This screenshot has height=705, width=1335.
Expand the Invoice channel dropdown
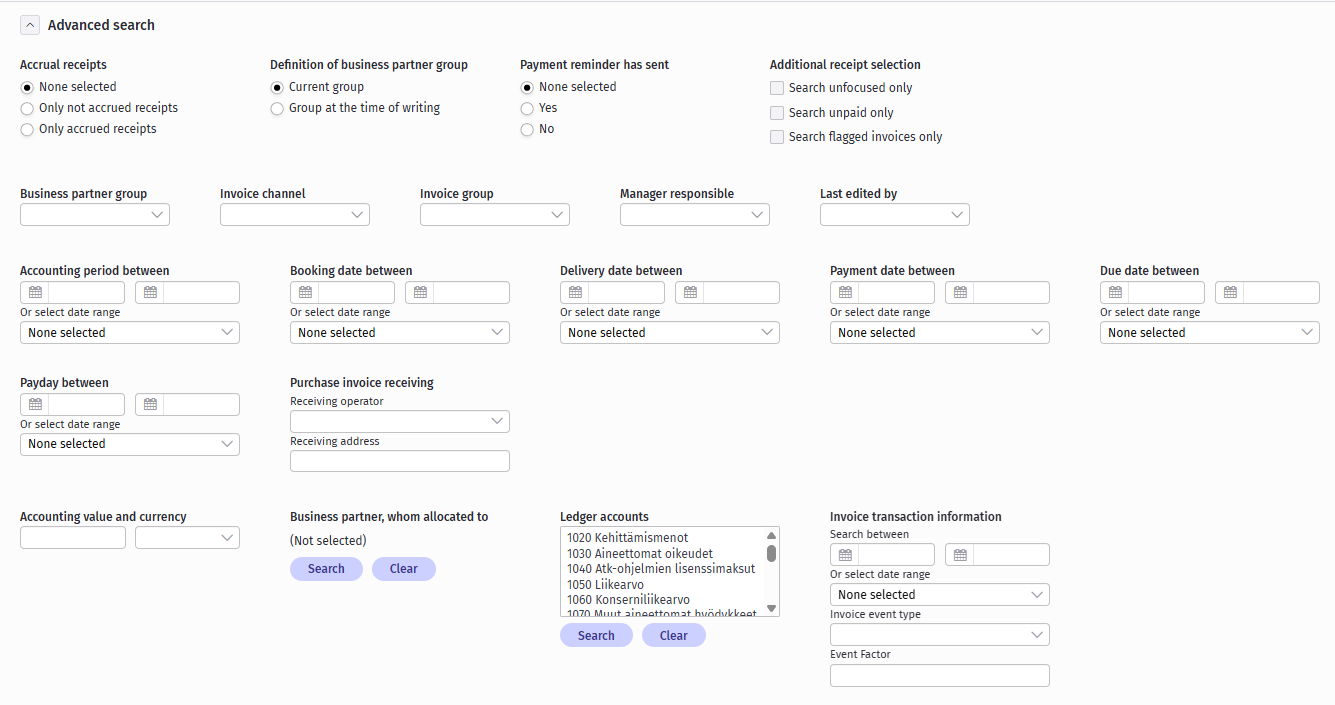295,215
